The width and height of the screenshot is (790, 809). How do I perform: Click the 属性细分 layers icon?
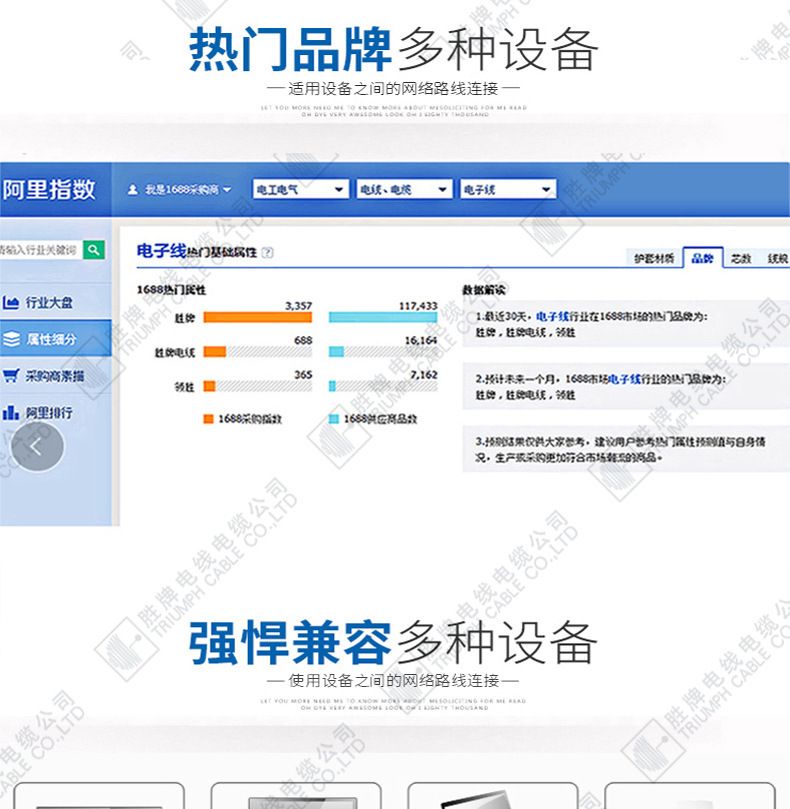[x=12, y=339]
